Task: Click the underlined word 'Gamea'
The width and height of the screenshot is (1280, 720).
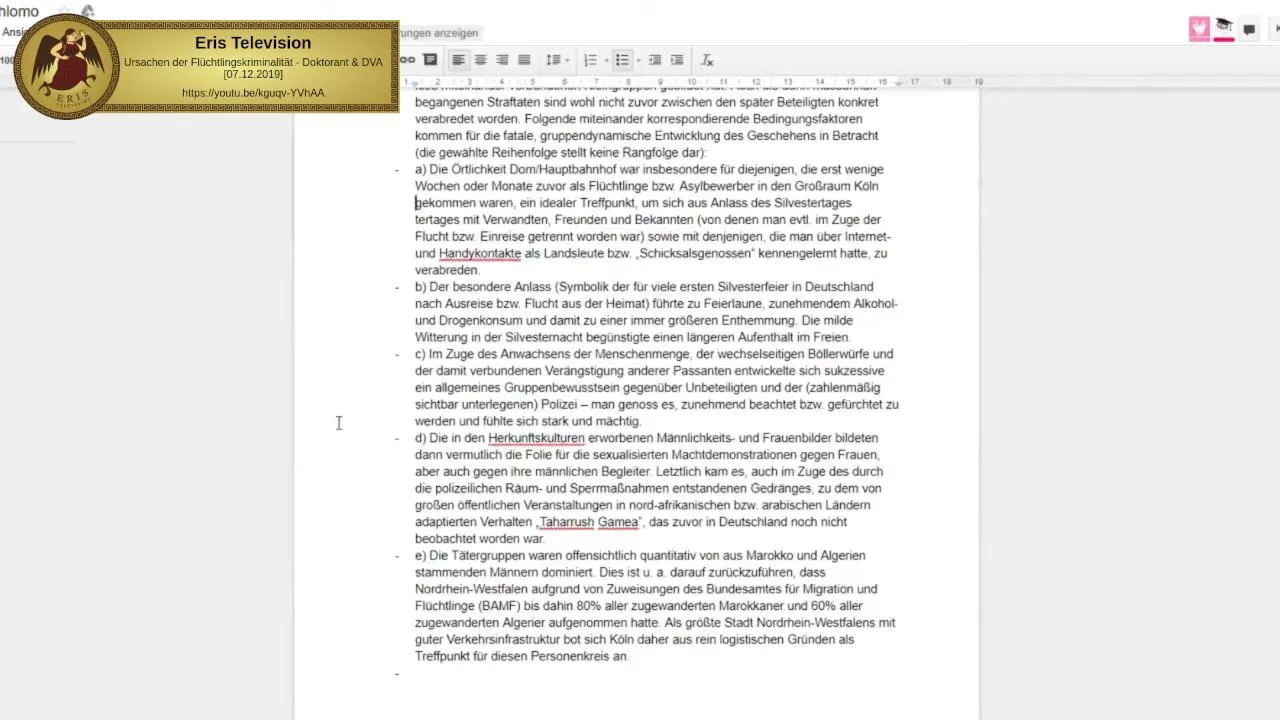Action: (618, 522)
